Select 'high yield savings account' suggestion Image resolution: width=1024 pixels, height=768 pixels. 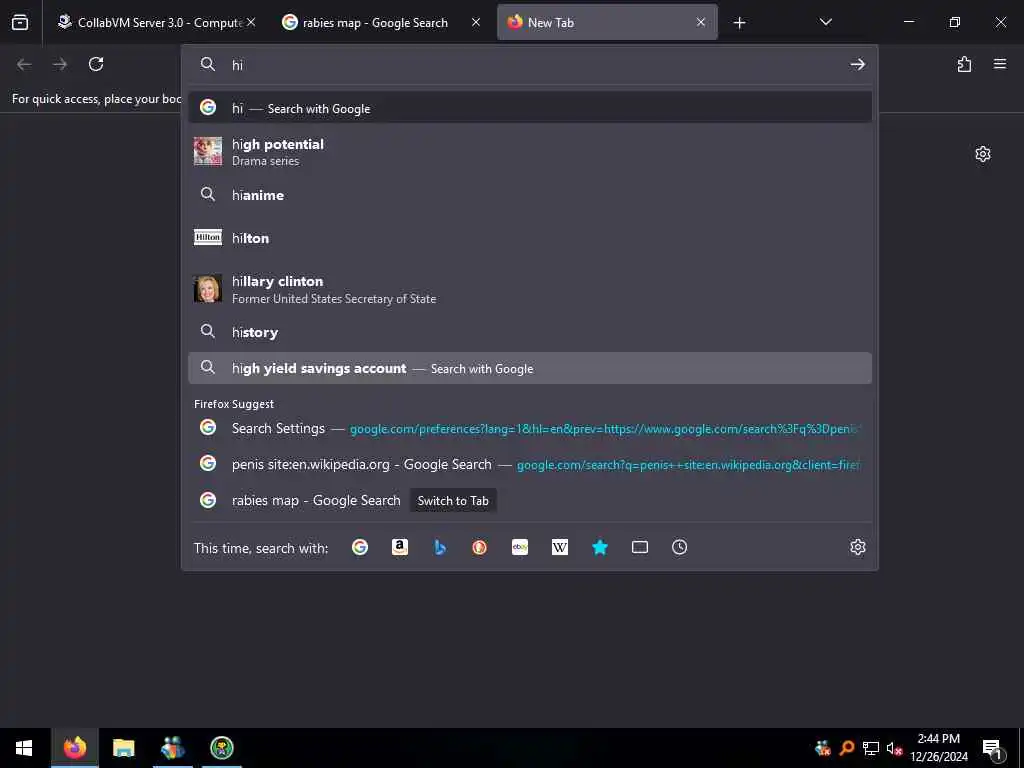tap(530, 368)
